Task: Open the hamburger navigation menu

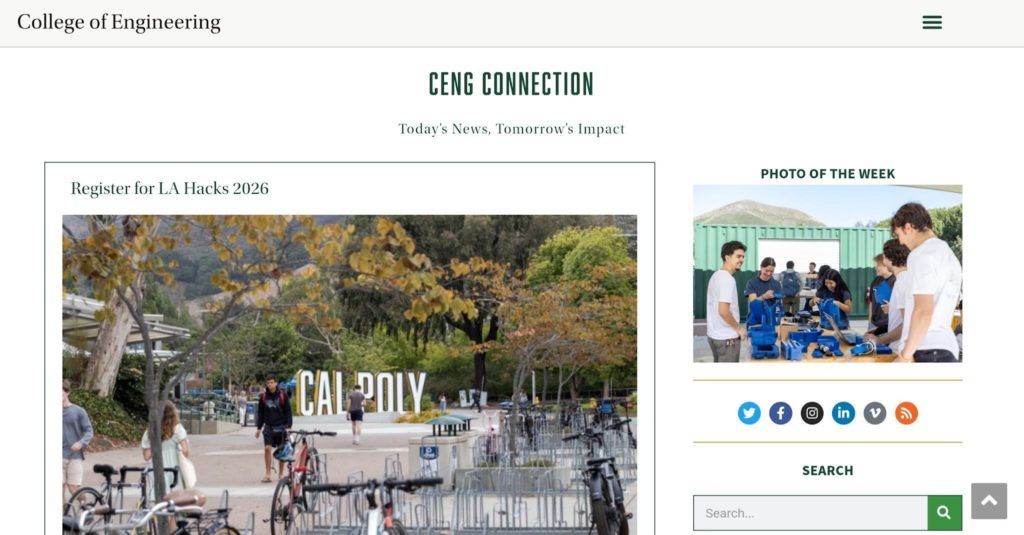Action: pyautogui.click(x=932, y=23)
